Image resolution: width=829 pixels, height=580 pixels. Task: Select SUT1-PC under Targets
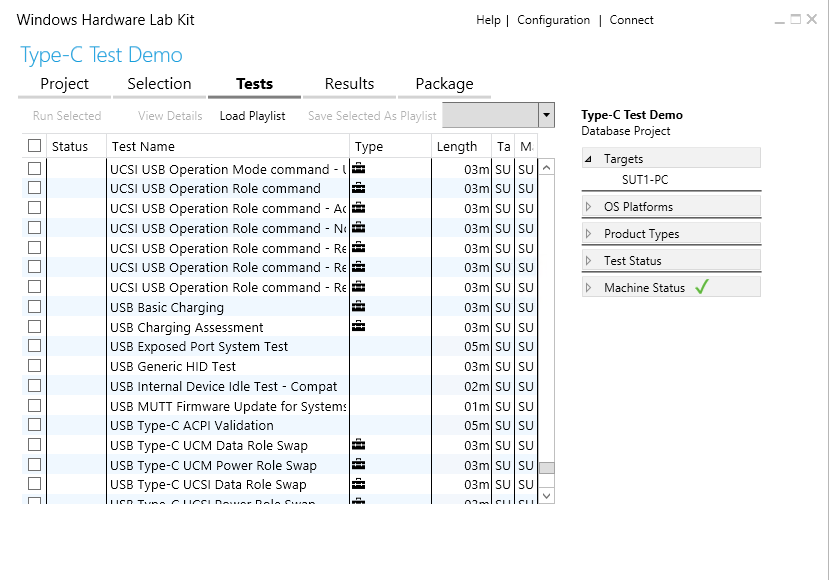click(x=644, y=180)
